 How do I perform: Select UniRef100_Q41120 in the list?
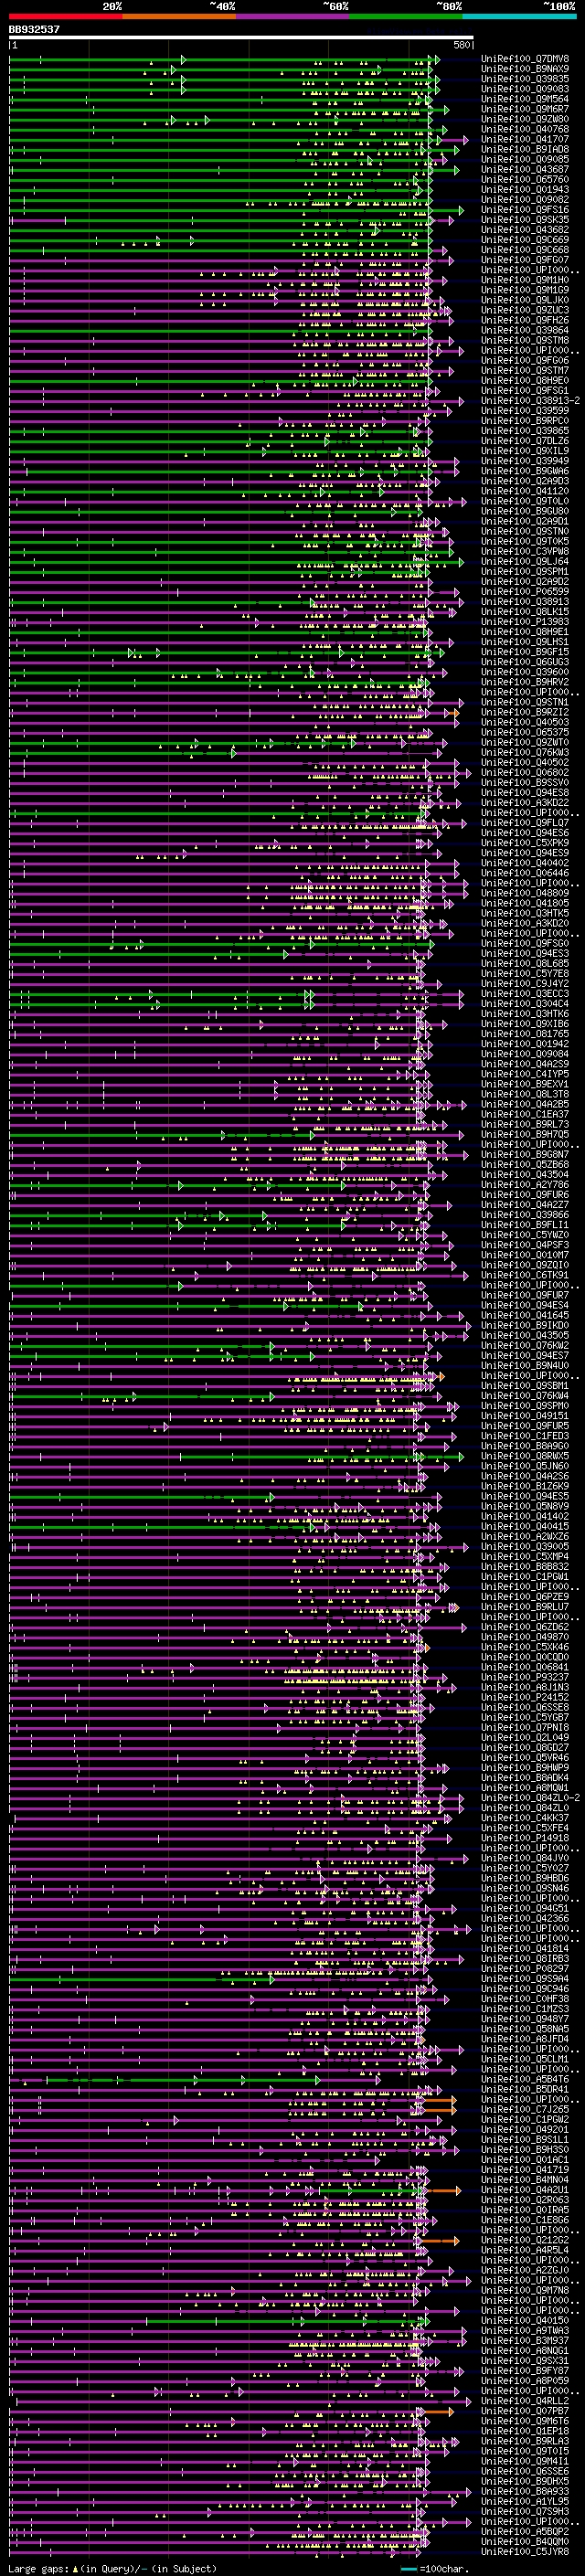click(x=525, y=490)
